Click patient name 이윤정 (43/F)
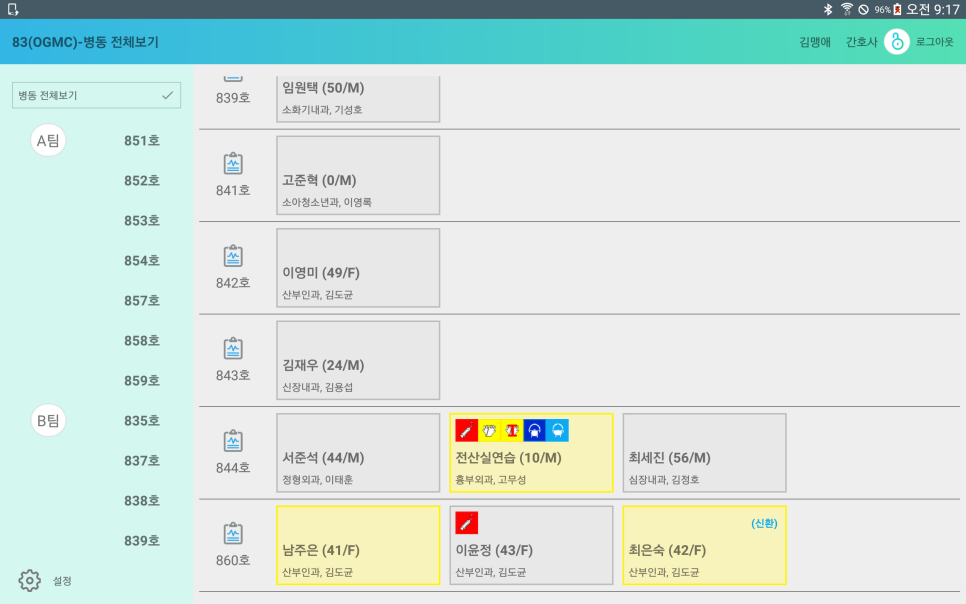Viewport: 966px width, 604px height. [494, 550]
